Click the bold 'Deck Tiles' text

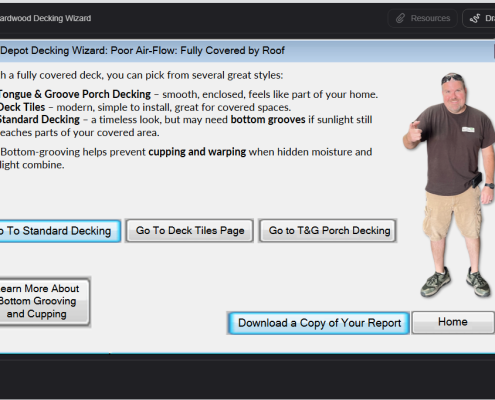coord(22,107)
